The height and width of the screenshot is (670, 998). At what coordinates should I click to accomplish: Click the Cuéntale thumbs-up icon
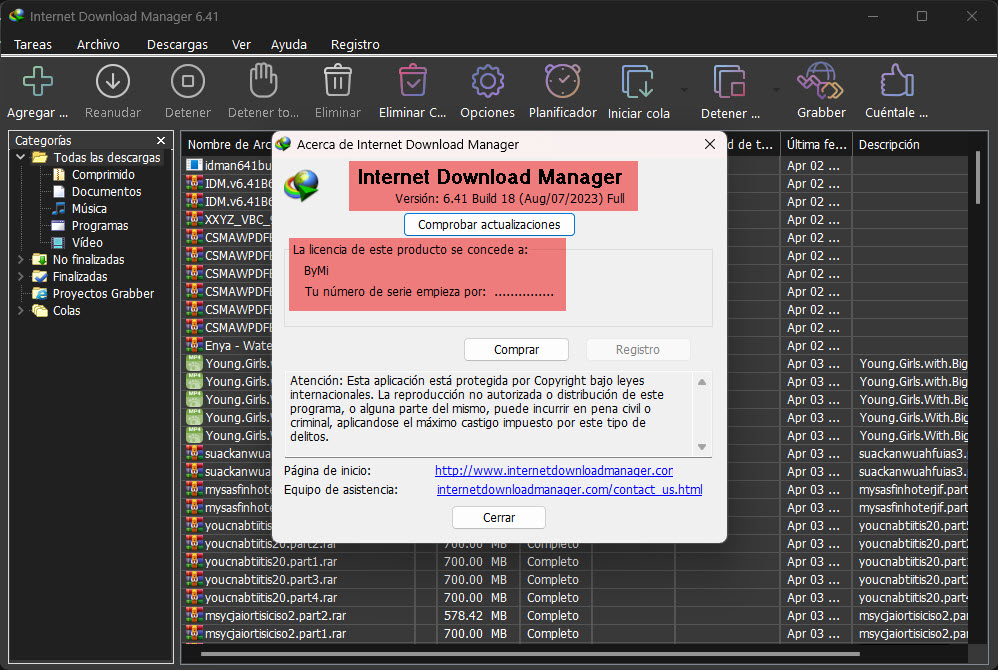coord(896,81)
